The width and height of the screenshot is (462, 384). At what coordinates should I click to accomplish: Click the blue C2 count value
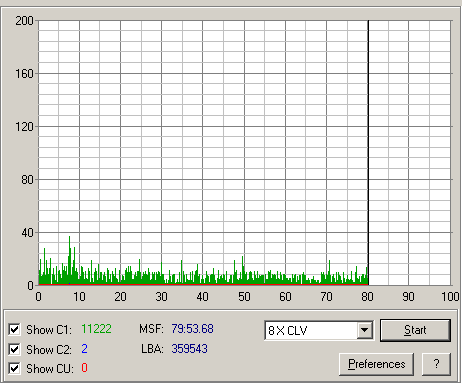tap(84, 349)
